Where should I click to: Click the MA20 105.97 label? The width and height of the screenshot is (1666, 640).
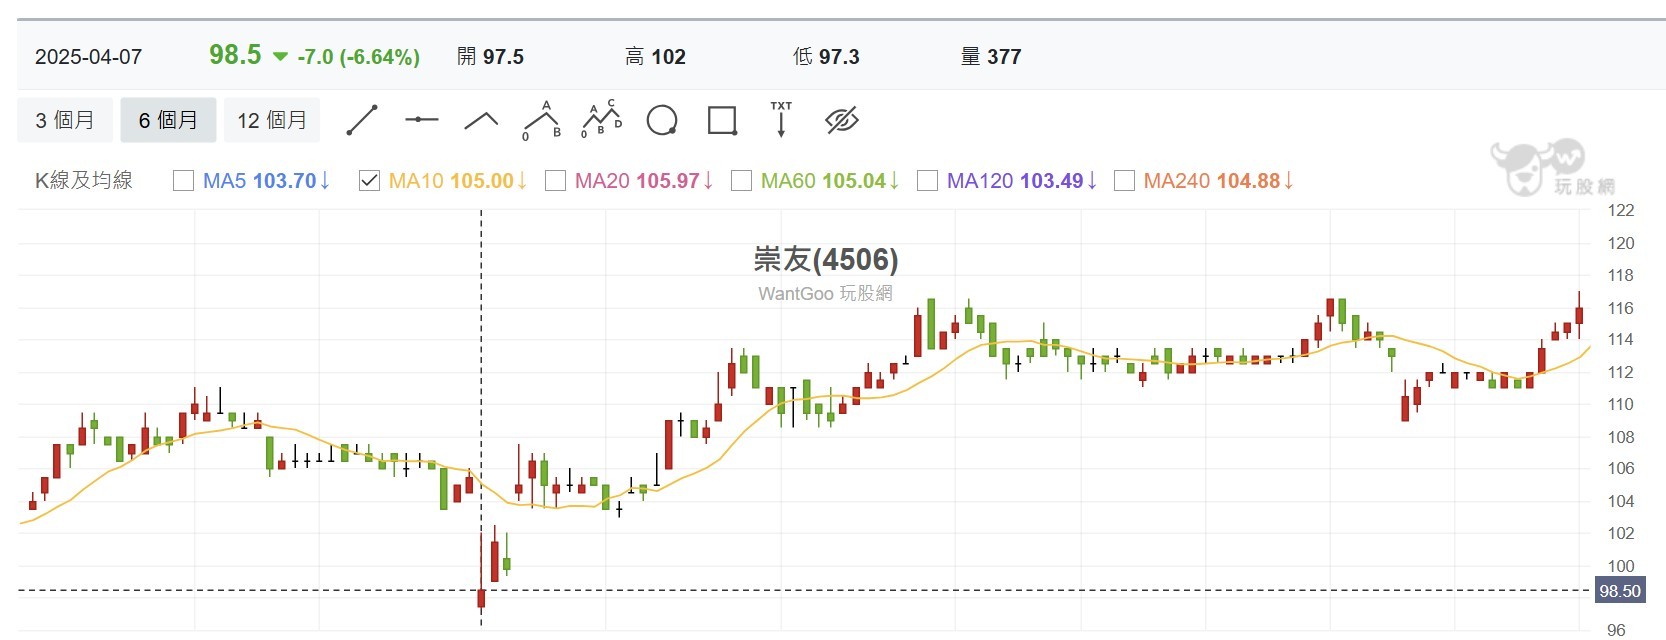pyautogui.click(x=644, y=181)
